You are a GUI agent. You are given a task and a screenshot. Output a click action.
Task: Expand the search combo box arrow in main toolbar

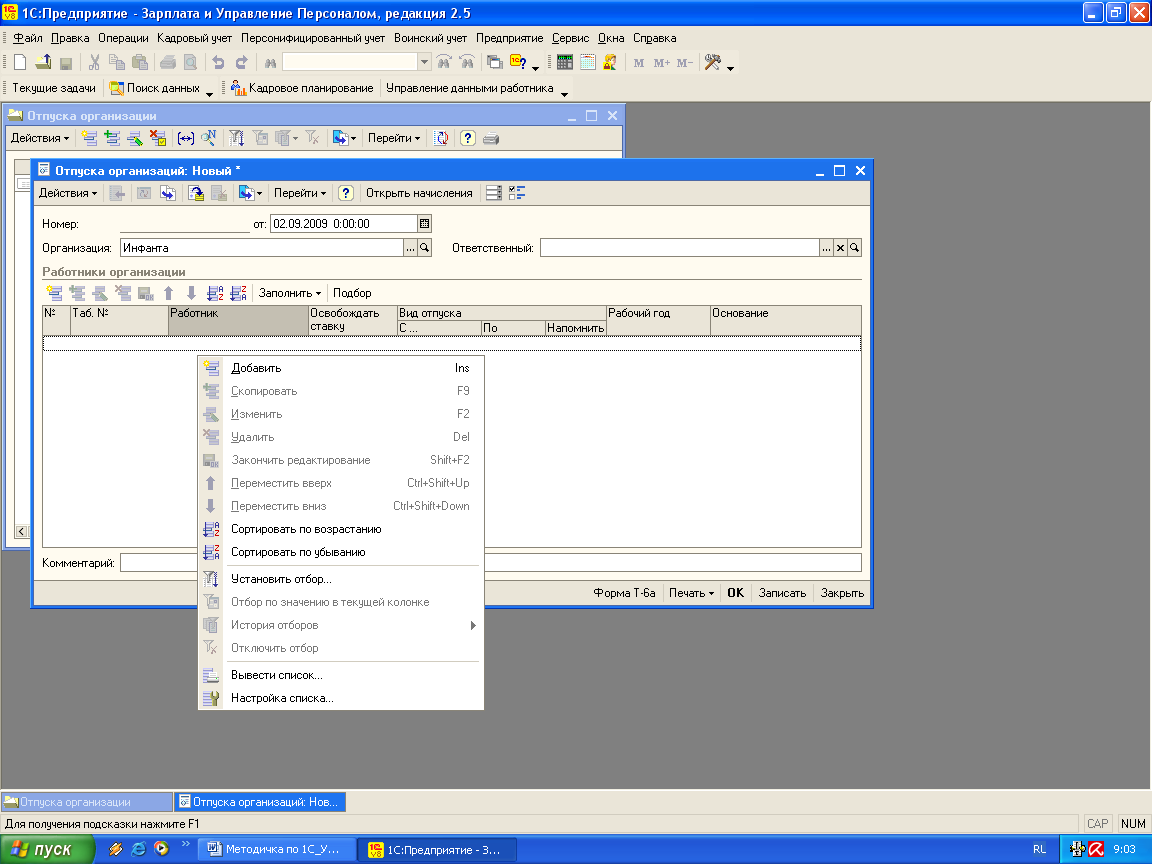pyautogui.click(x=424, y=62)
